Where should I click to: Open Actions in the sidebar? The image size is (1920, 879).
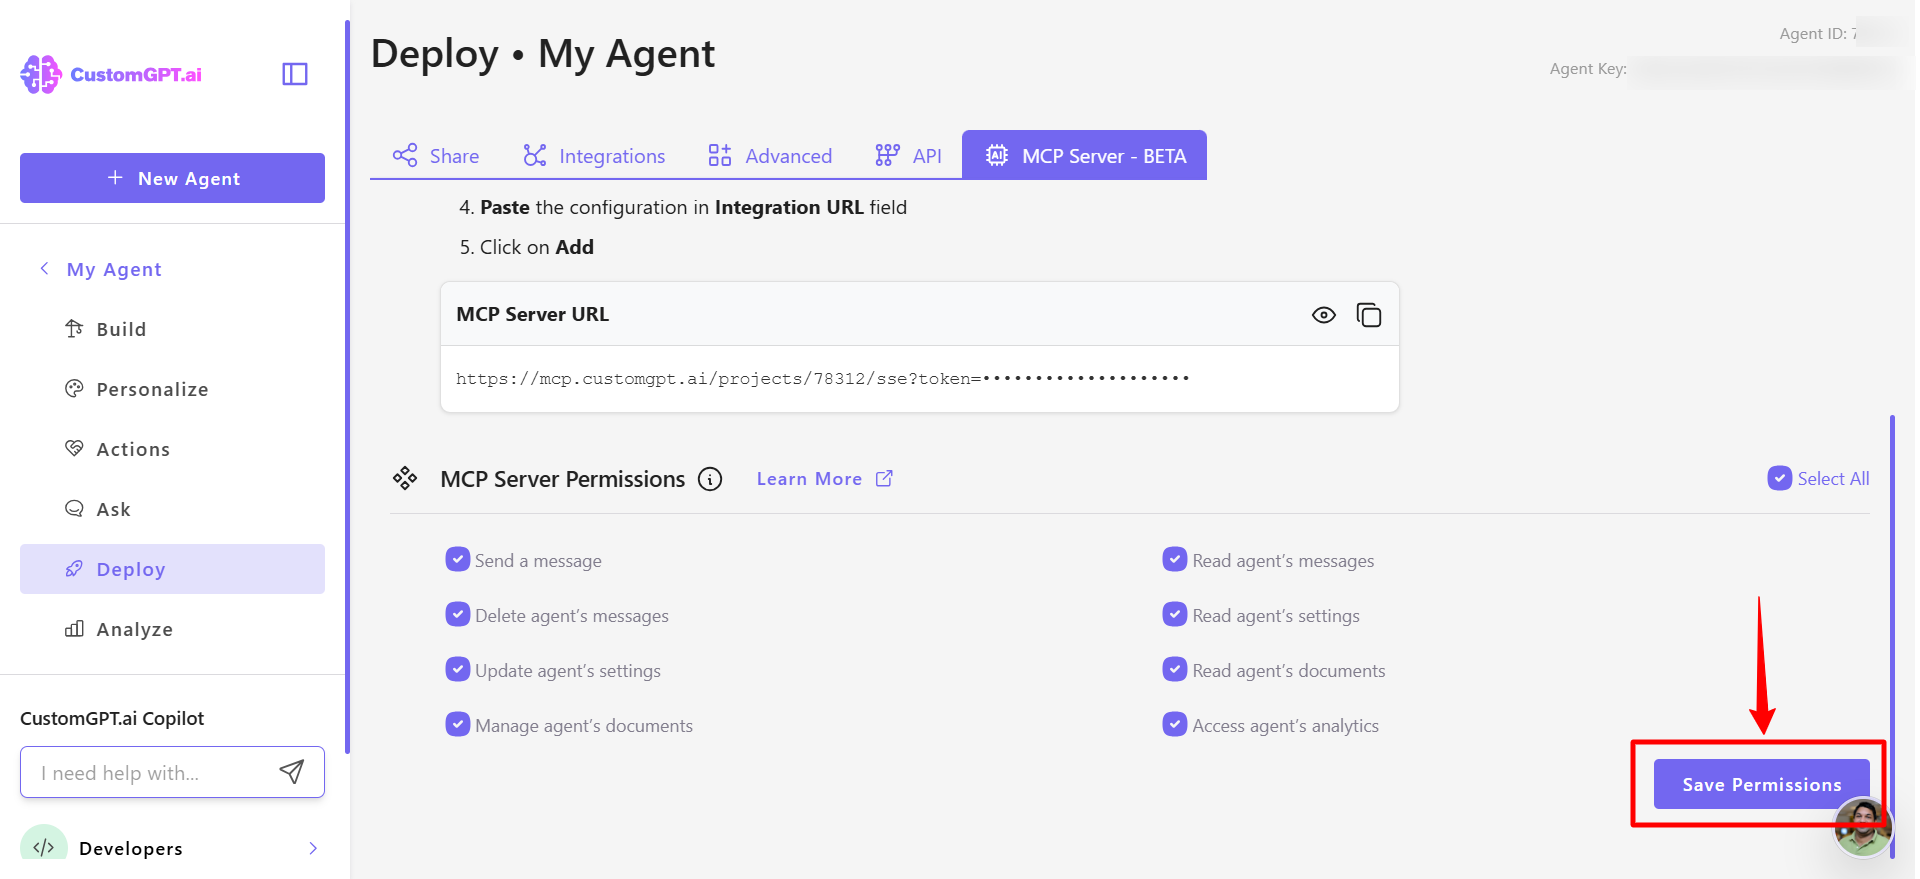click(172, 449)
